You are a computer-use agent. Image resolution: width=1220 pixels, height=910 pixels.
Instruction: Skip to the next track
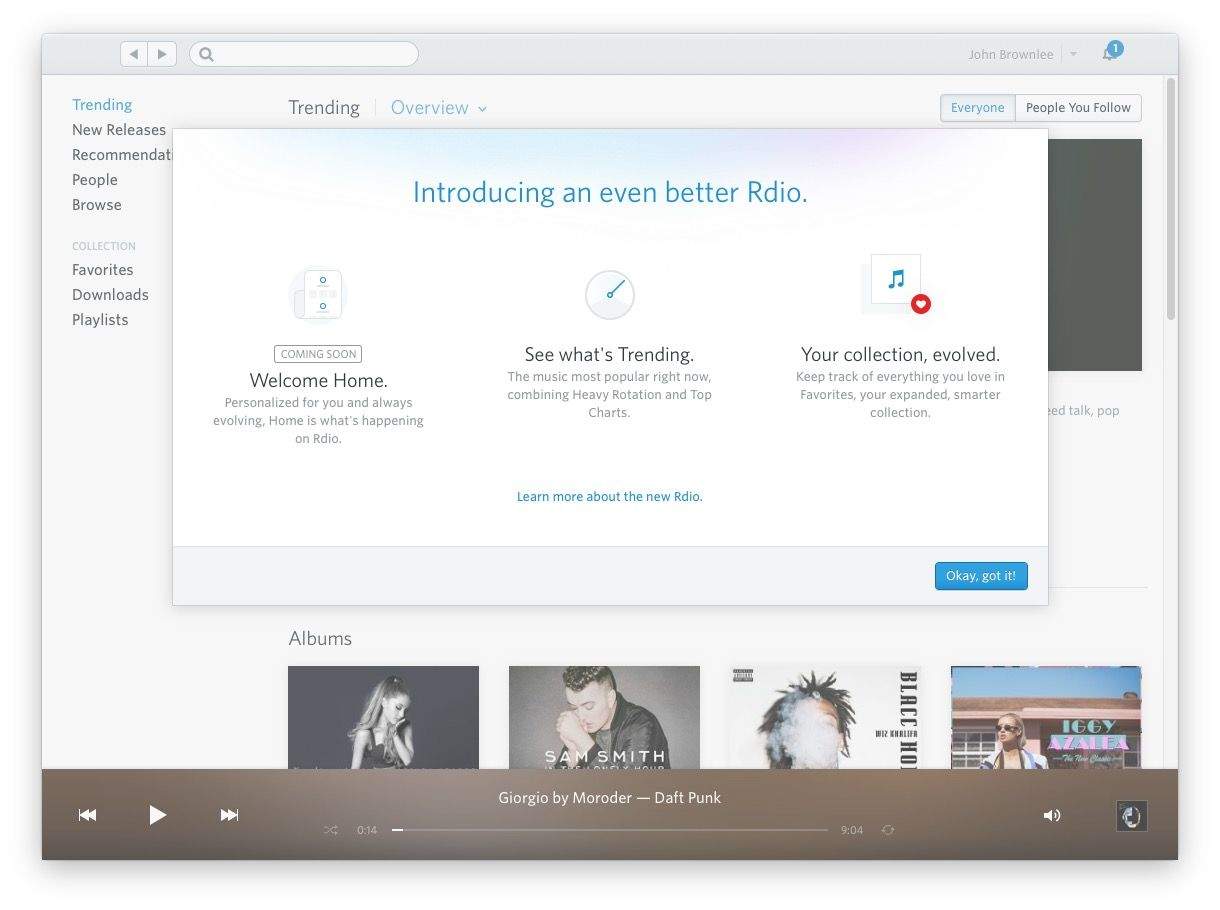pyautogui.click(x=229, y=815)
